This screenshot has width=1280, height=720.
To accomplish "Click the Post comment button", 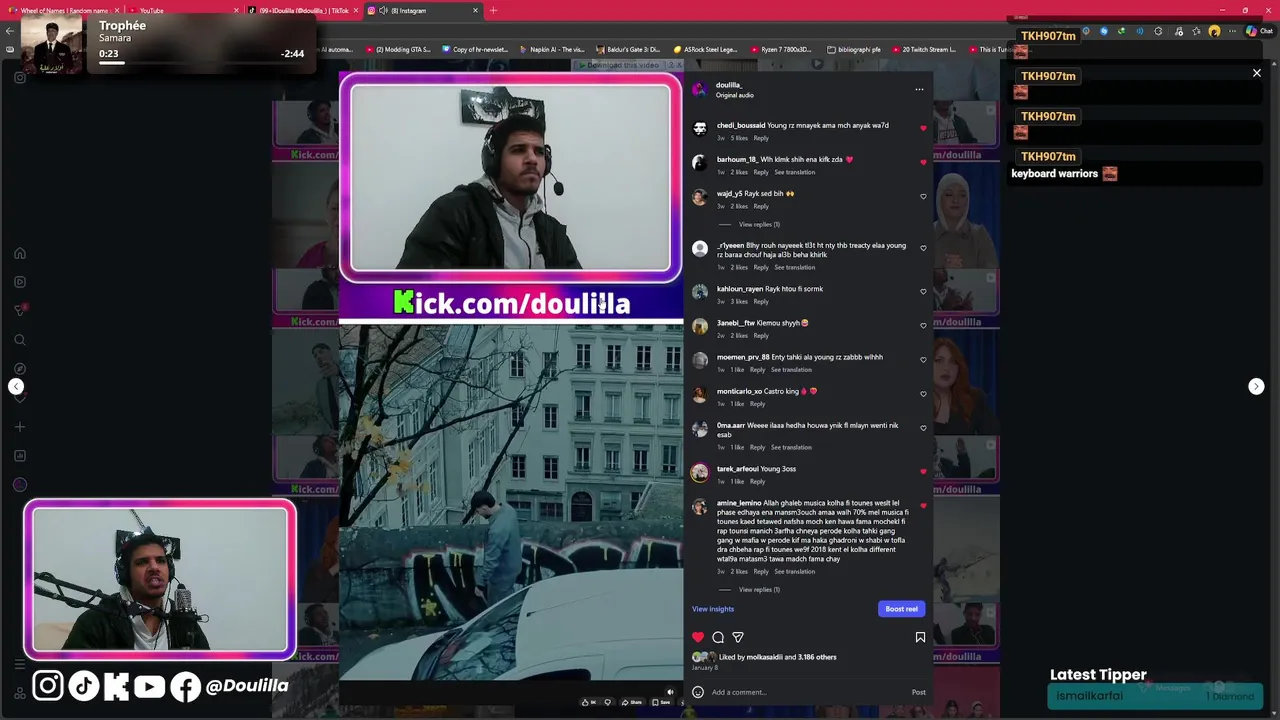I will 918,692.
